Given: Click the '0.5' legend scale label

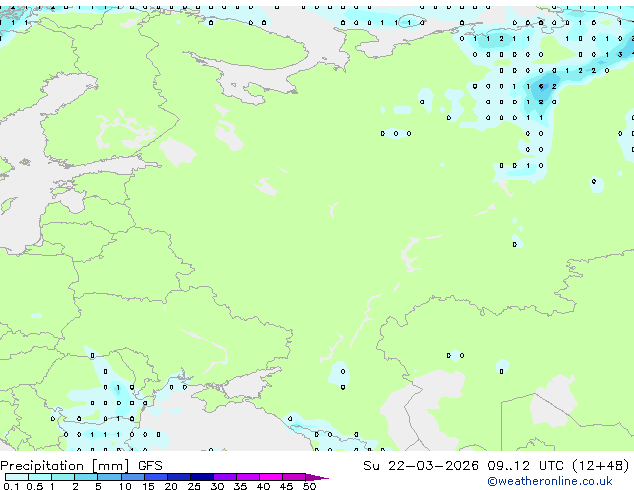Looking at the screenshot, I should tap(34, 486).
